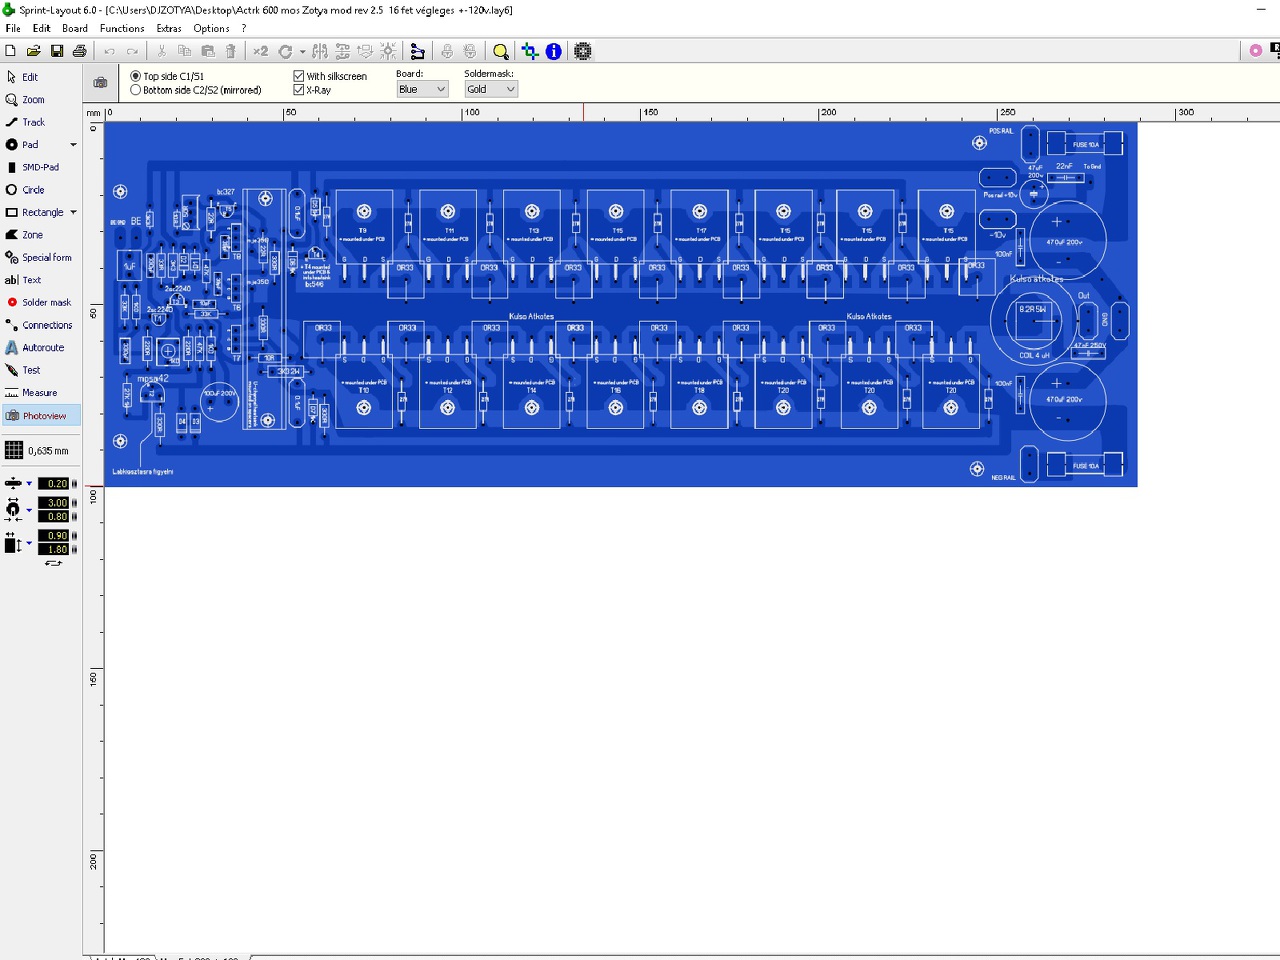Image resolution: width=1280 pixels, height=960 pixels.
Task: Open project info via the blue 'i' icon
Action: [x=554, y=51]
